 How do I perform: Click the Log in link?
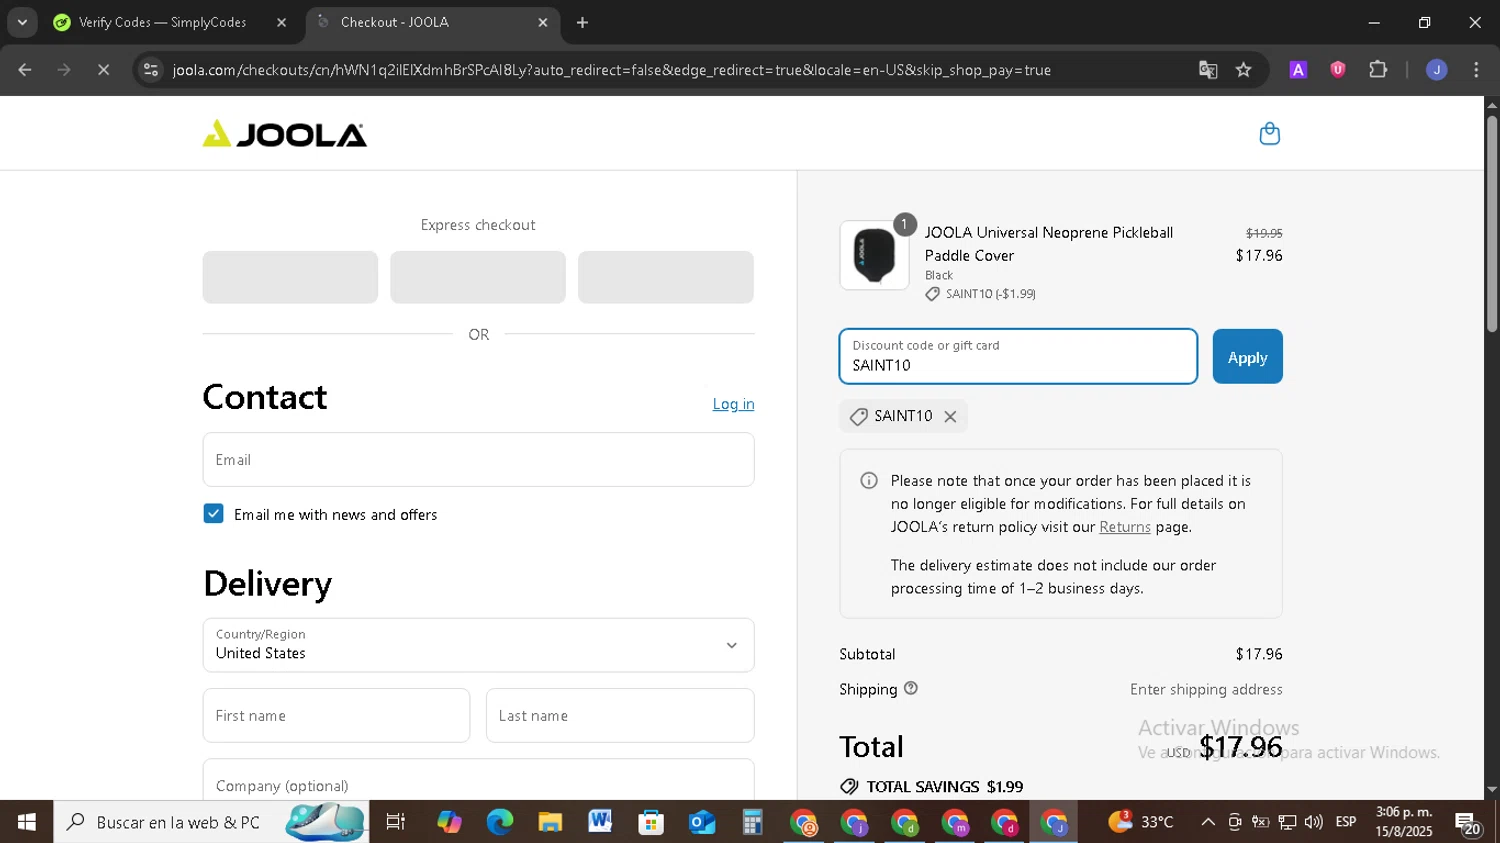pyautogui.click(x=733, y=404)
